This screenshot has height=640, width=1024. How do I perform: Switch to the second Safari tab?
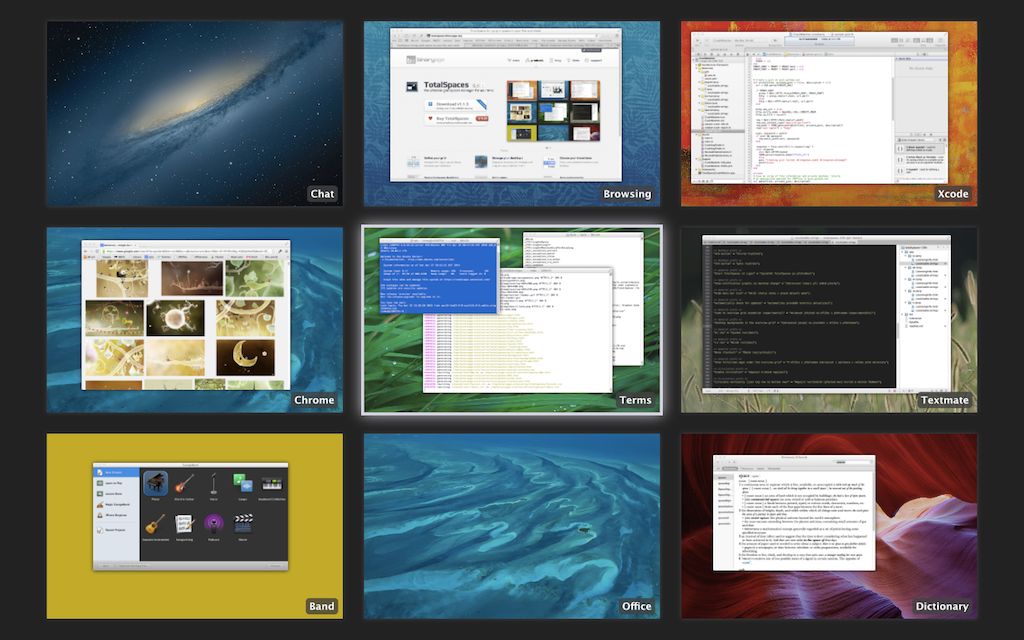[x=501, y=44]
